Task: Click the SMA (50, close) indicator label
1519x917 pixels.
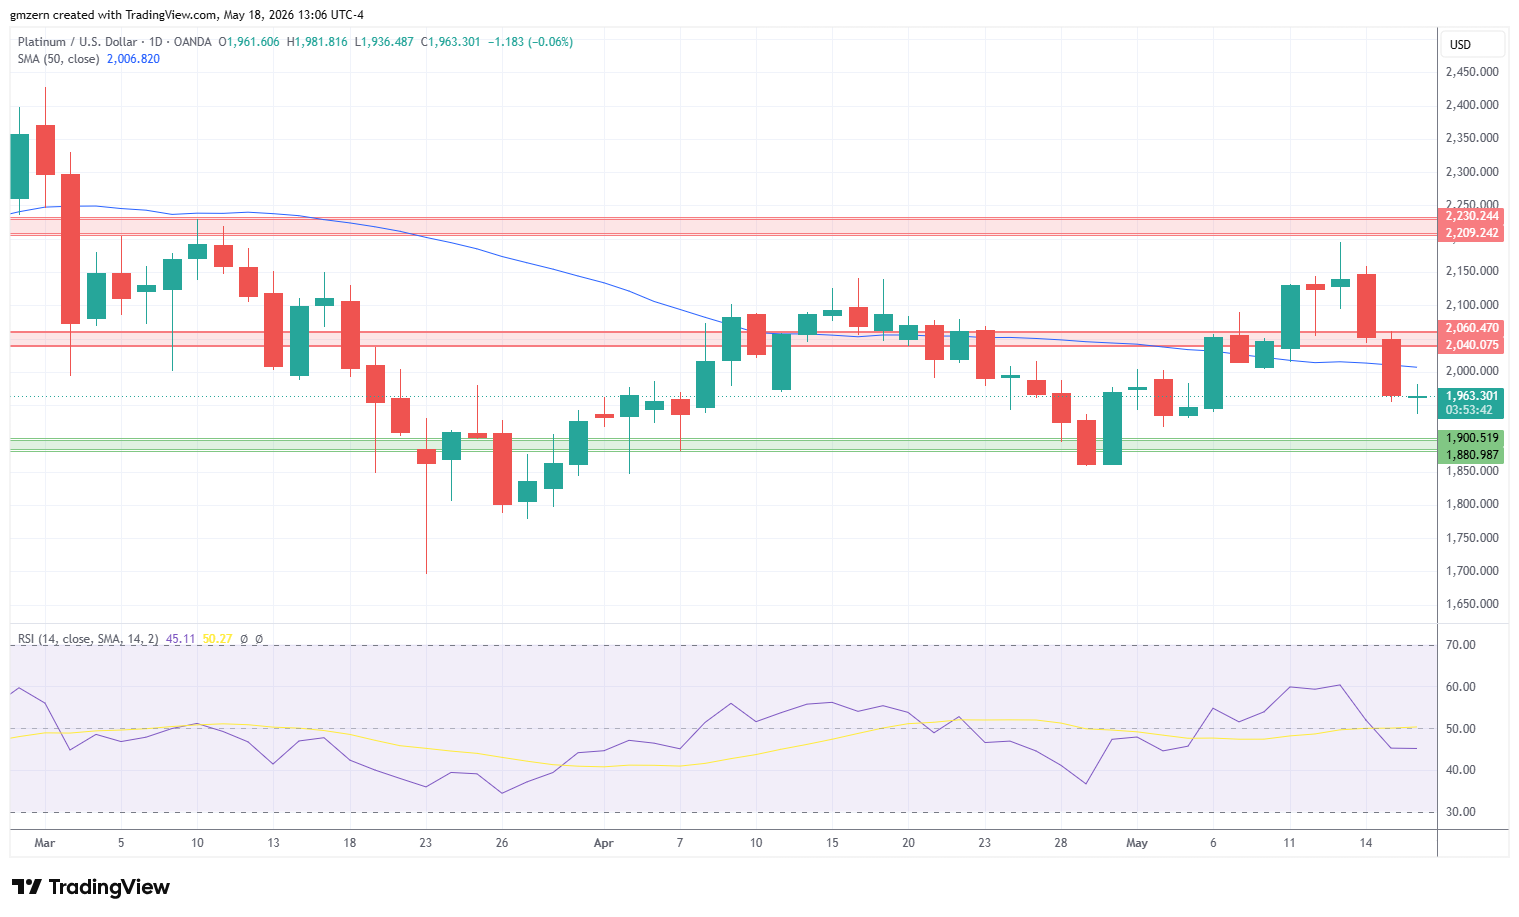Action: tap(59, 59)
